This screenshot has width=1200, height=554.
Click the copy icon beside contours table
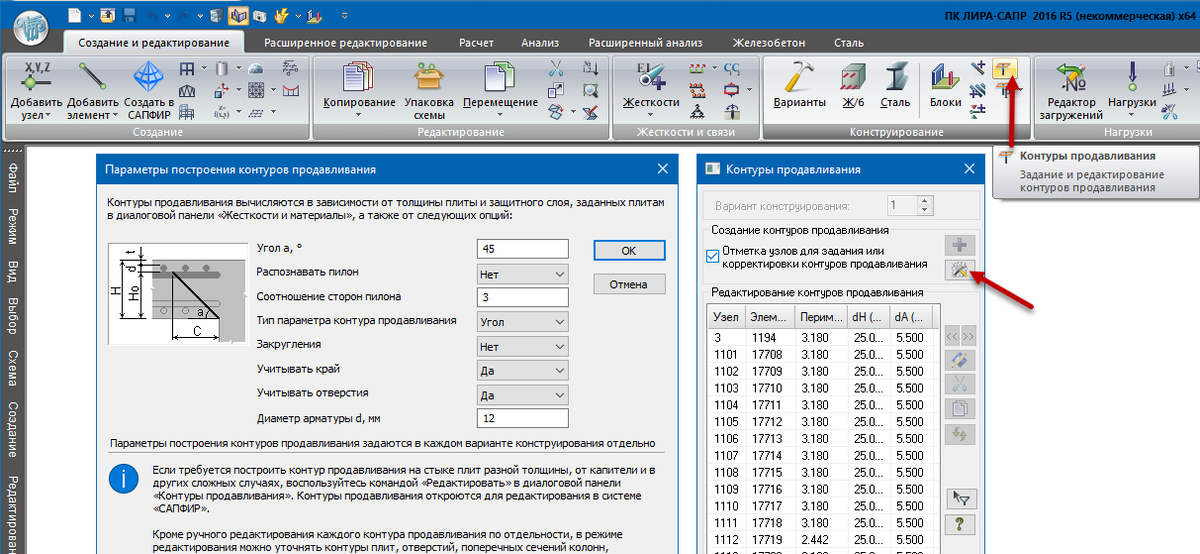coord(960,408)
